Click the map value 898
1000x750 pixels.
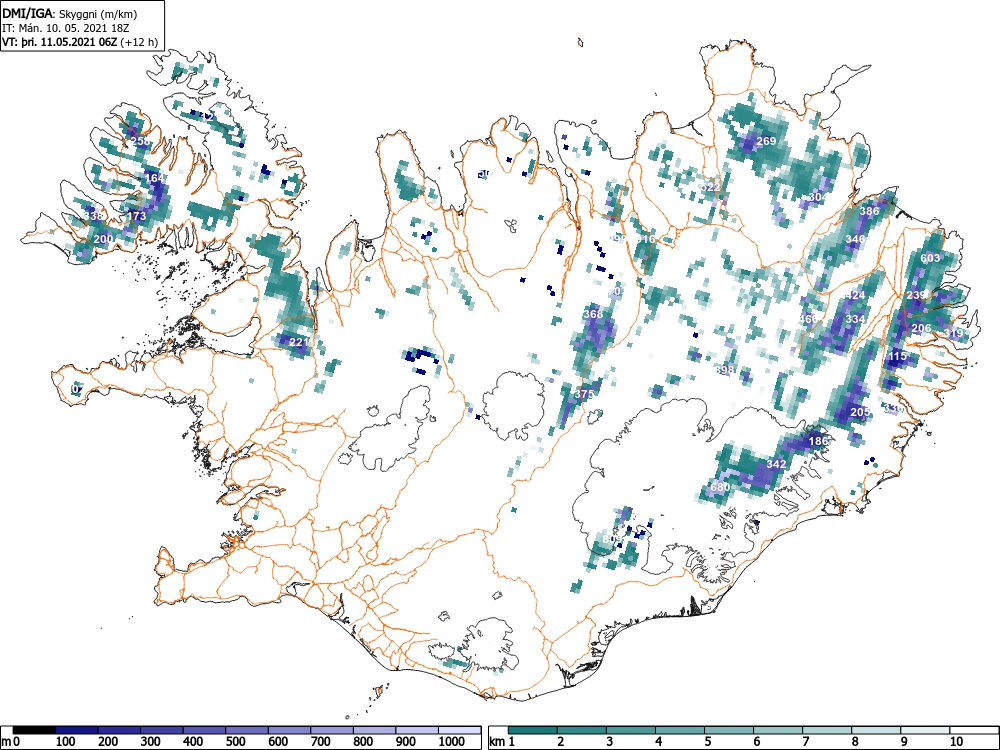coord(724,371)
